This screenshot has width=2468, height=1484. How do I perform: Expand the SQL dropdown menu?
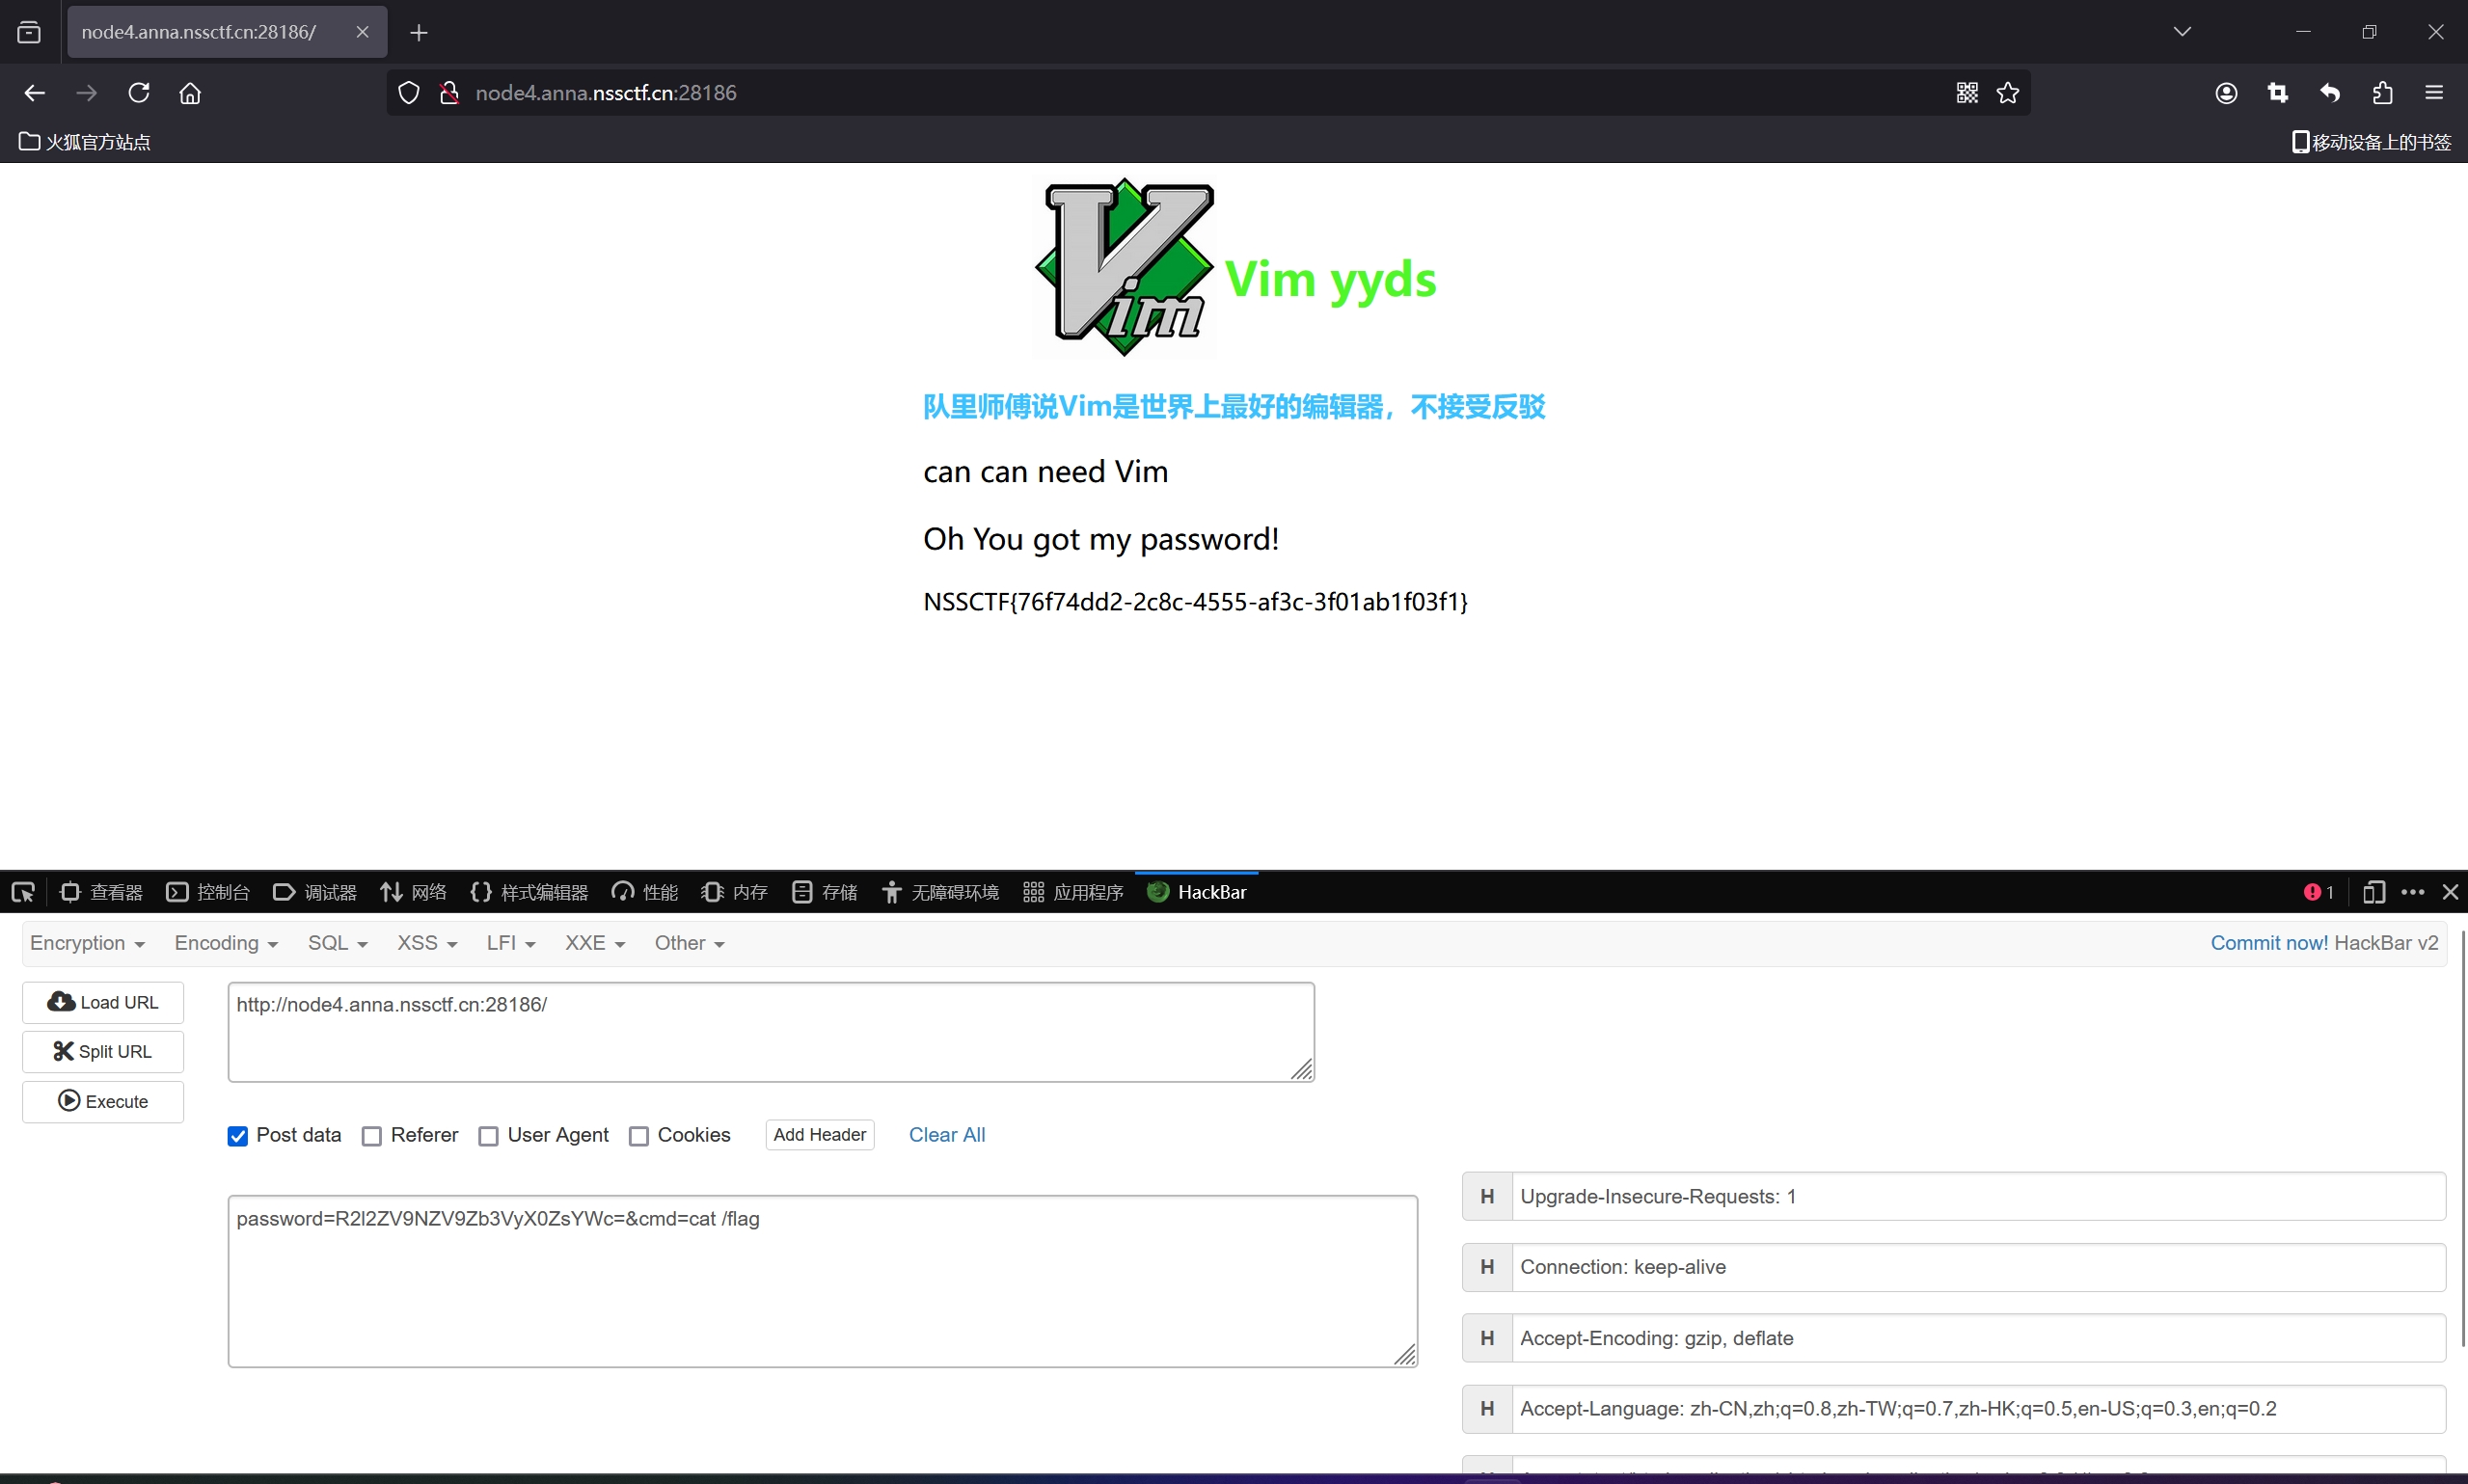pos(337,943)
